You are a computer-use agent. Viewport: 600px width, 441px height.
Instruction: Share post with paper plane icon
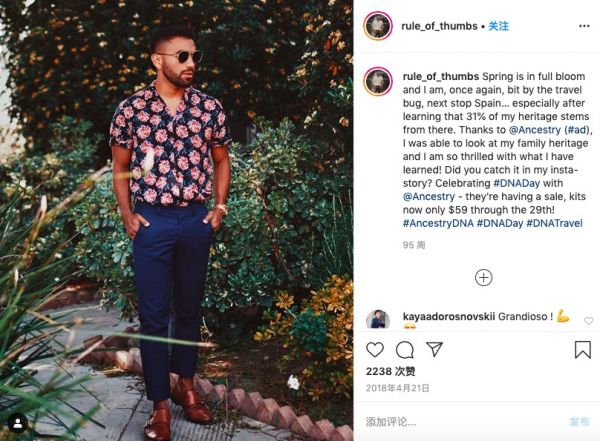434,349
